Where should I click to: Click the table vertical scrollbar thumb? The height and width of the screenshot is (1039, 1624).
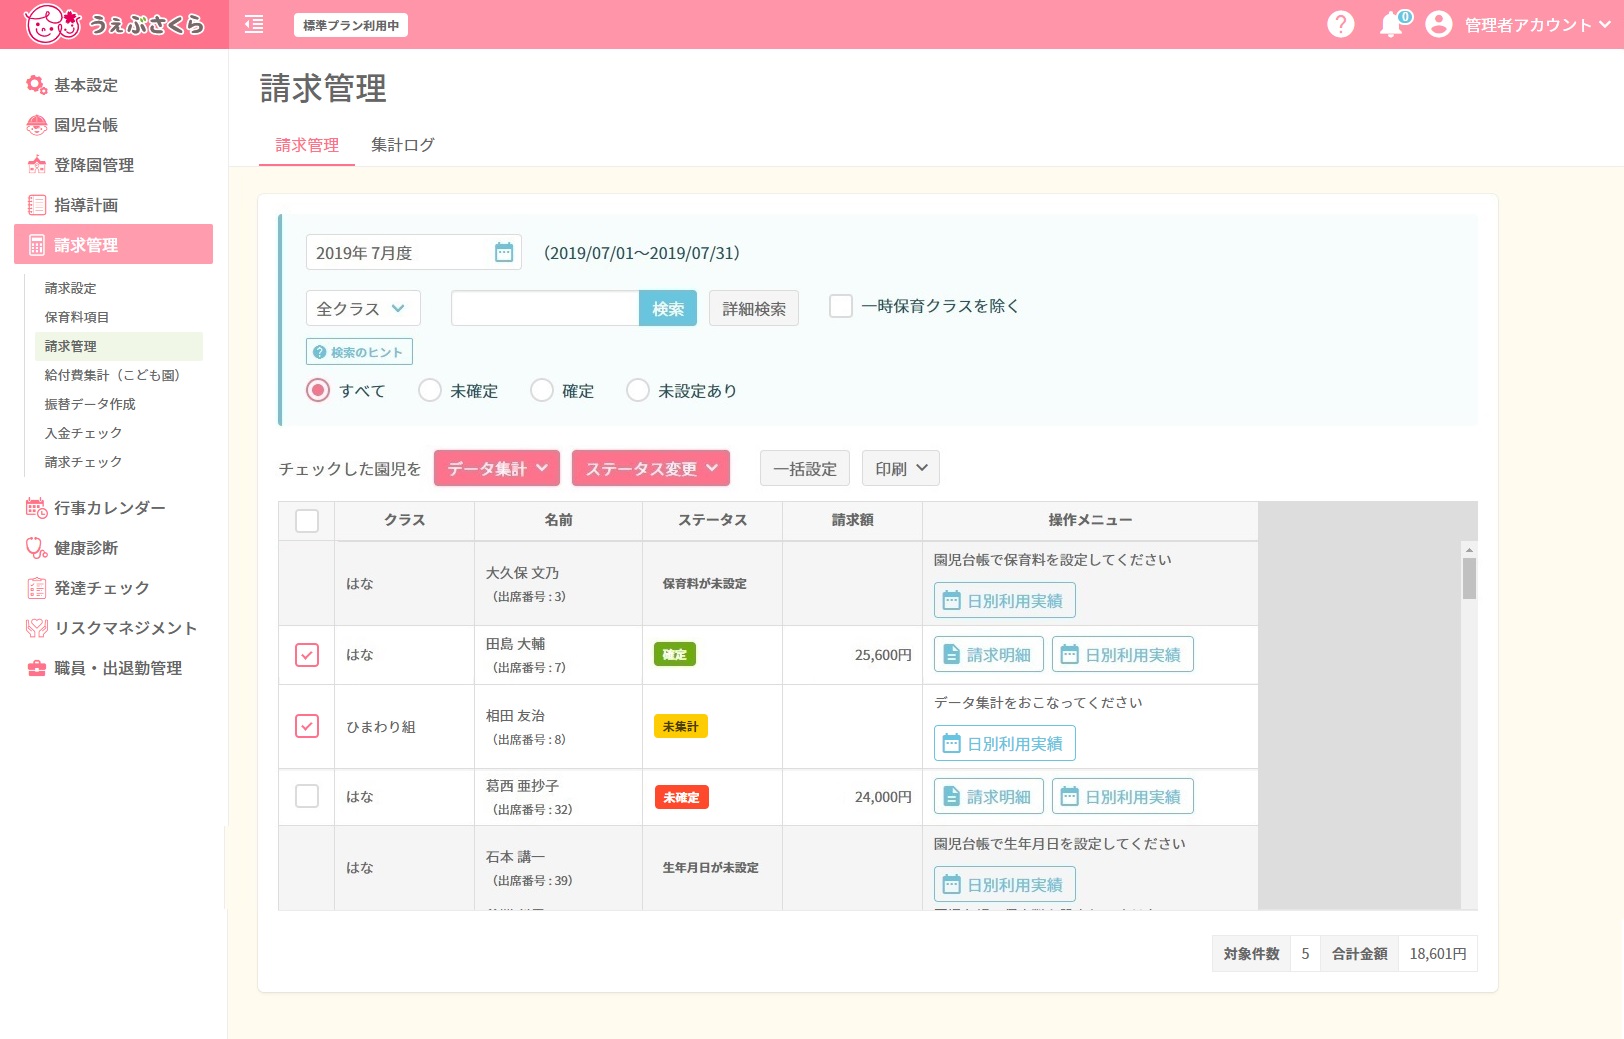pos(1469,578)
